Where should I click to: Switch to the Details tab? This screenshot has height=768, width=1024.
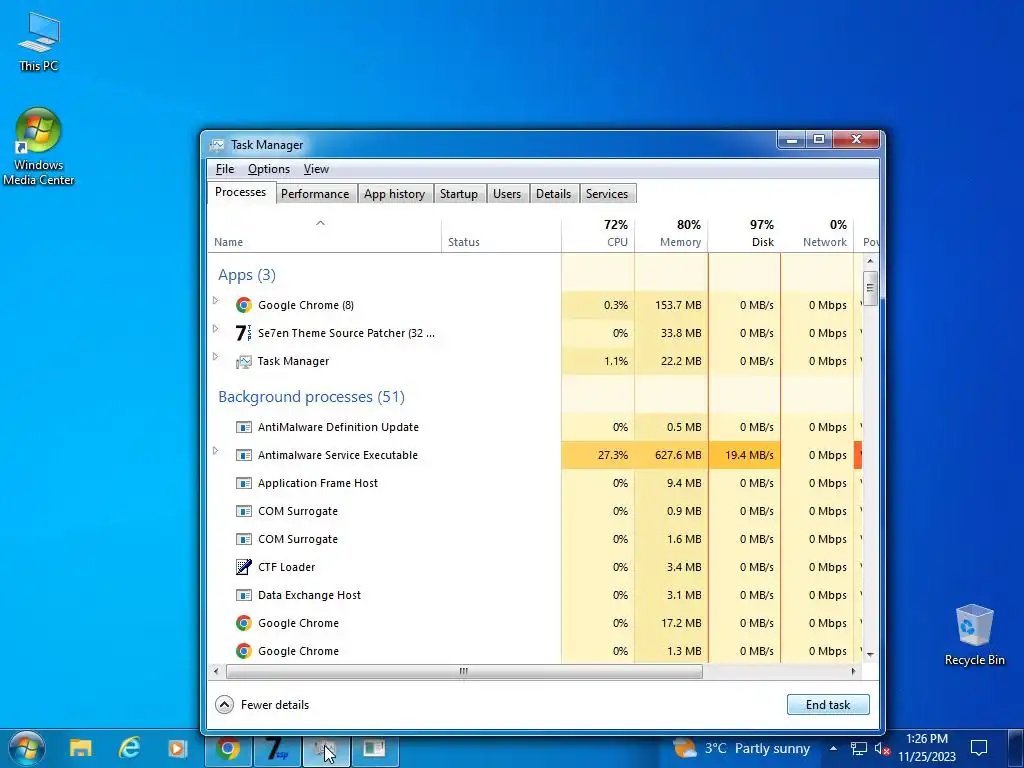coord(553,194)
